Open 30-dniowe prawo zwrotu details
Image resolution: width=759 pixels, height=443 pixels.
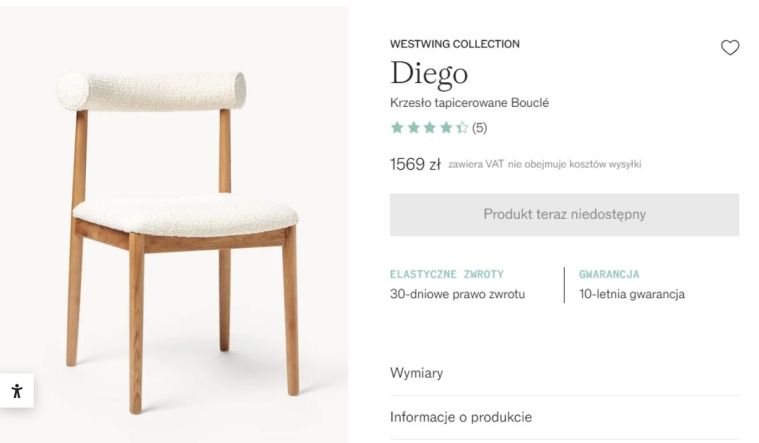457,294
